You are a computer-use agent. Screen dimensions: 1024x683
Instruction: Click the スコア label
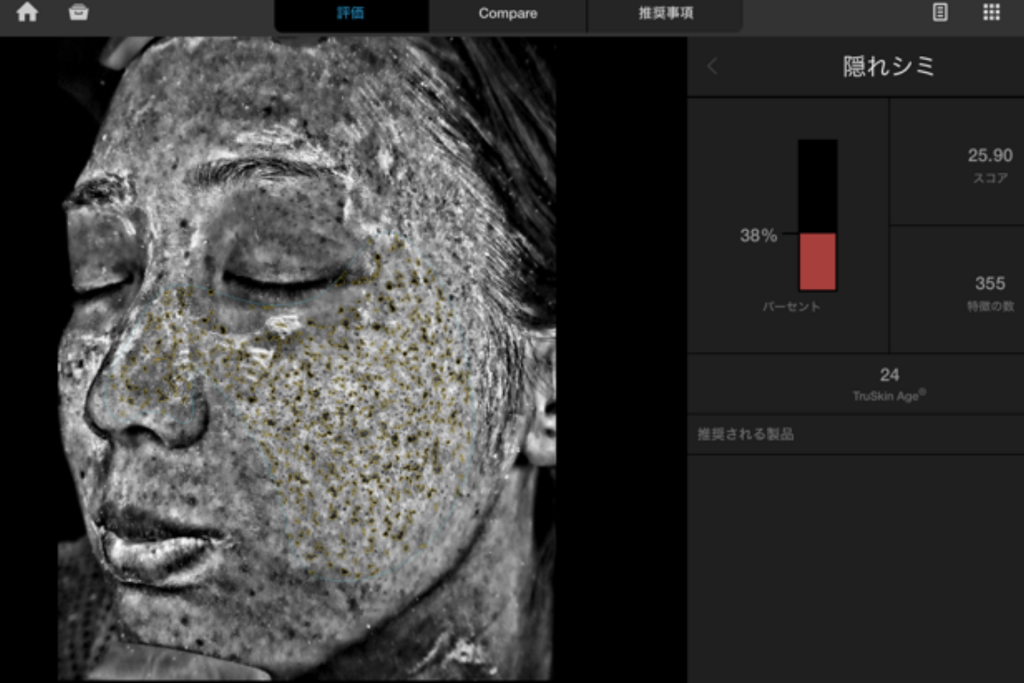point(990,178)
